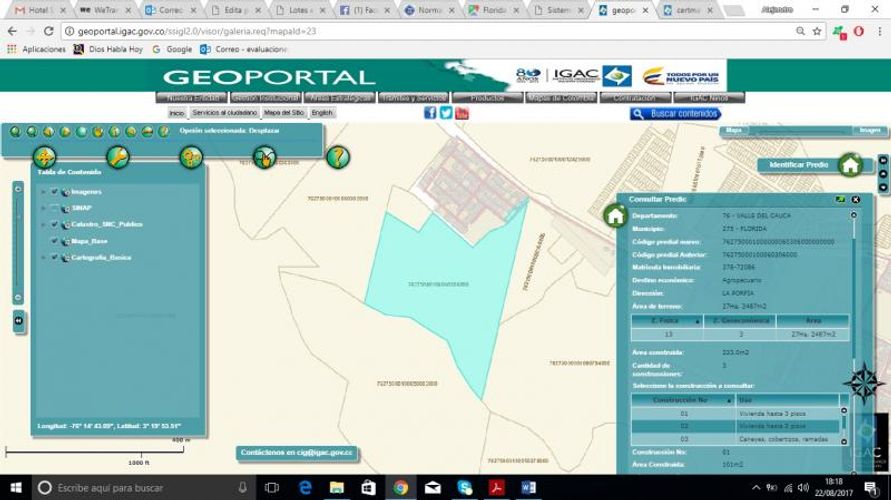Open the IGAC Facebook page icon

pos(430,112)
